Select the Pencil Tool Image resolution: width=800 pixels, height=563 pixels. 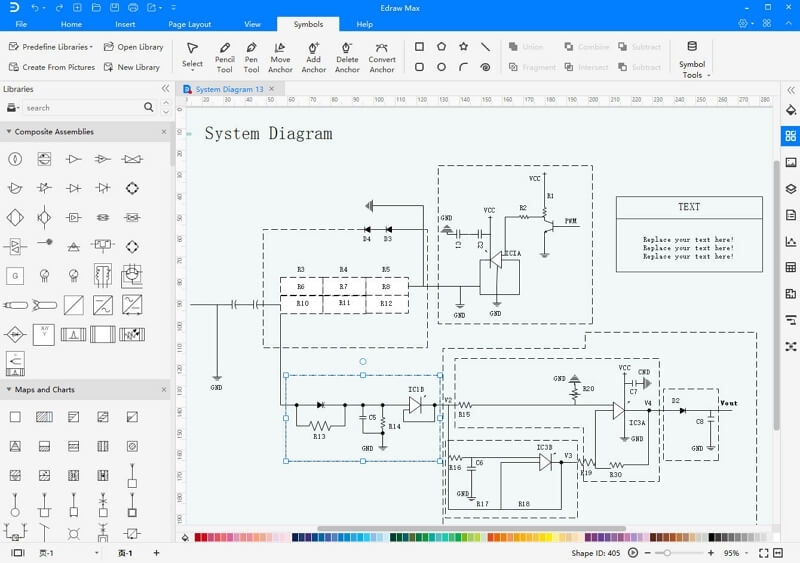[x=224, y=56]
